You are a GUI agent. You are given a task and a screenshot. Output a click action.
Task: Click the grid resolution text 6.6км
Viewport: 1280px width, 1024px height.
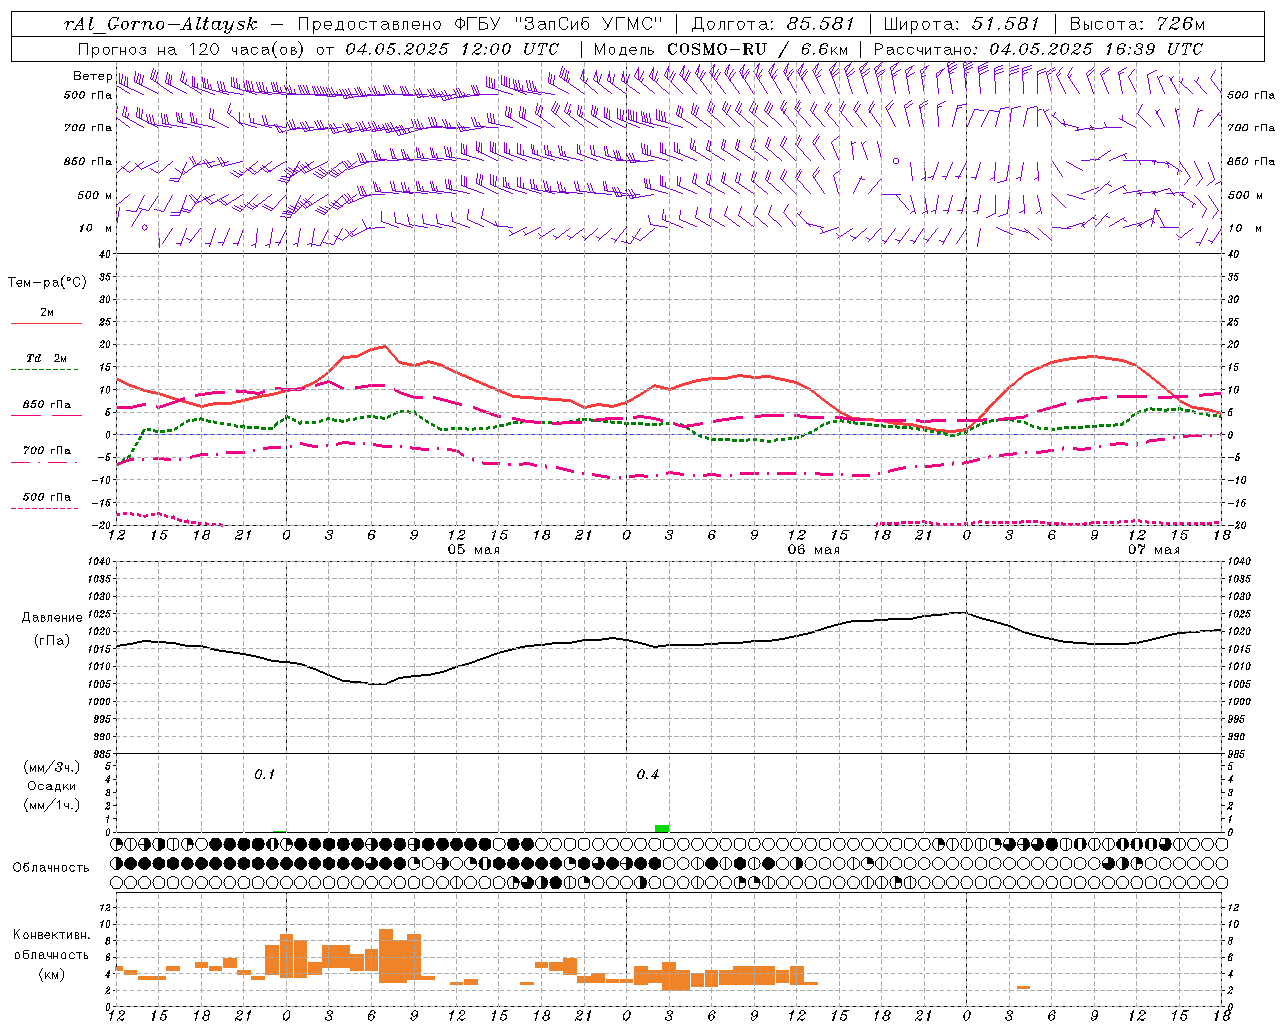[824, 49]
